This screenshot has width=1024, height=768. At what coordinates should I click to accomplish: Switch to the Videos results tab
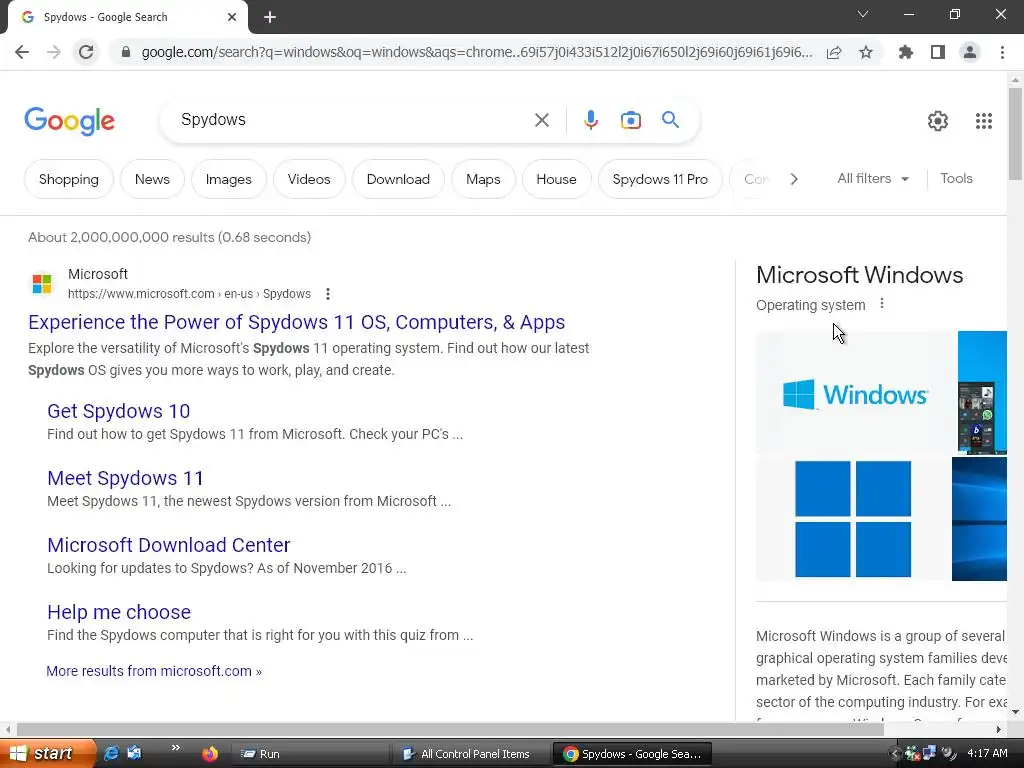(x=309, y=179)
